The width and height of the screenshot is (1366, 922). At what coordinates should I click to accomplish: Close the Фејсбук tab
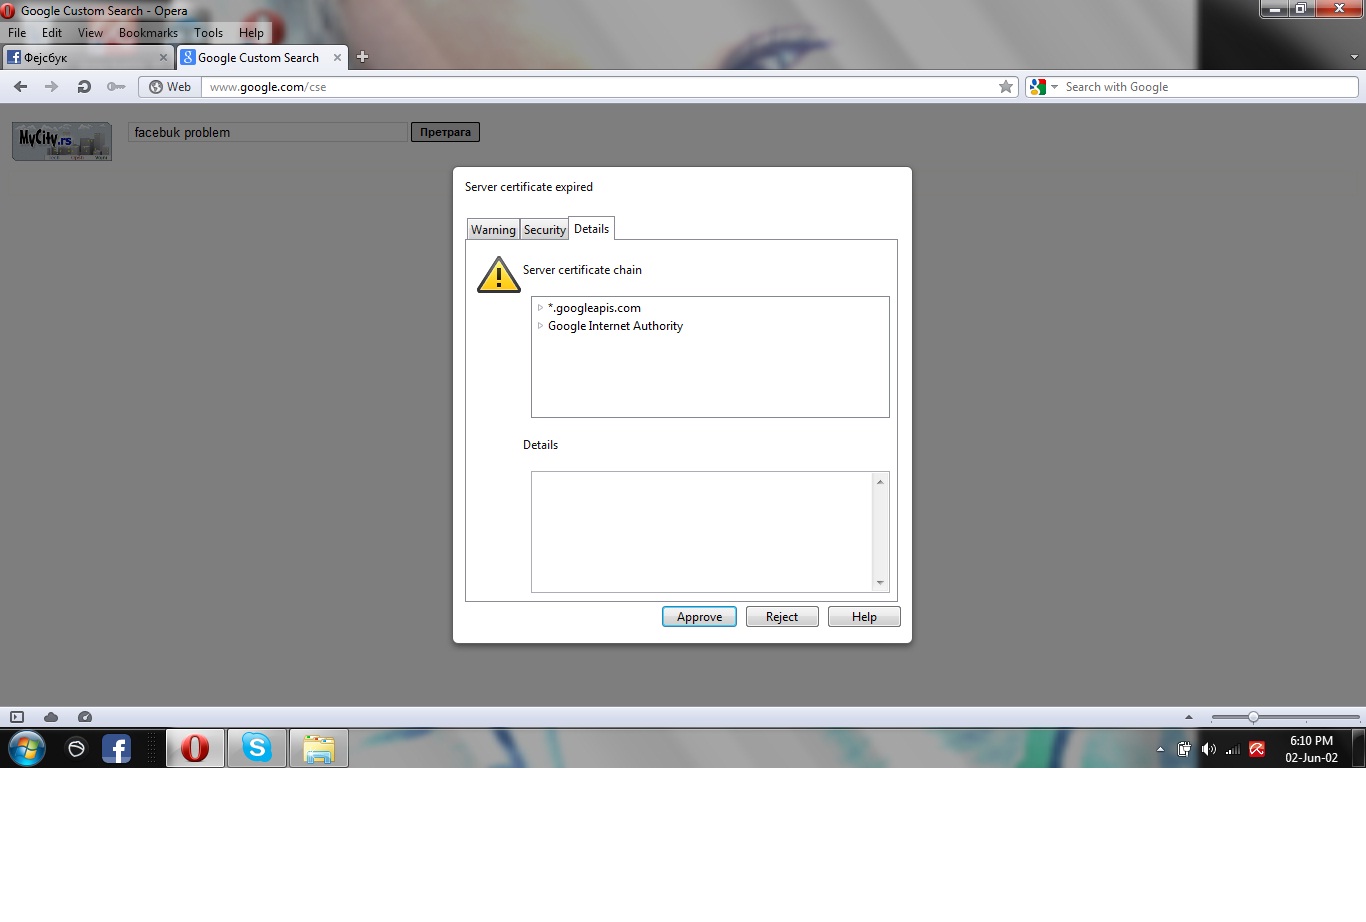(x=163, y=58)
